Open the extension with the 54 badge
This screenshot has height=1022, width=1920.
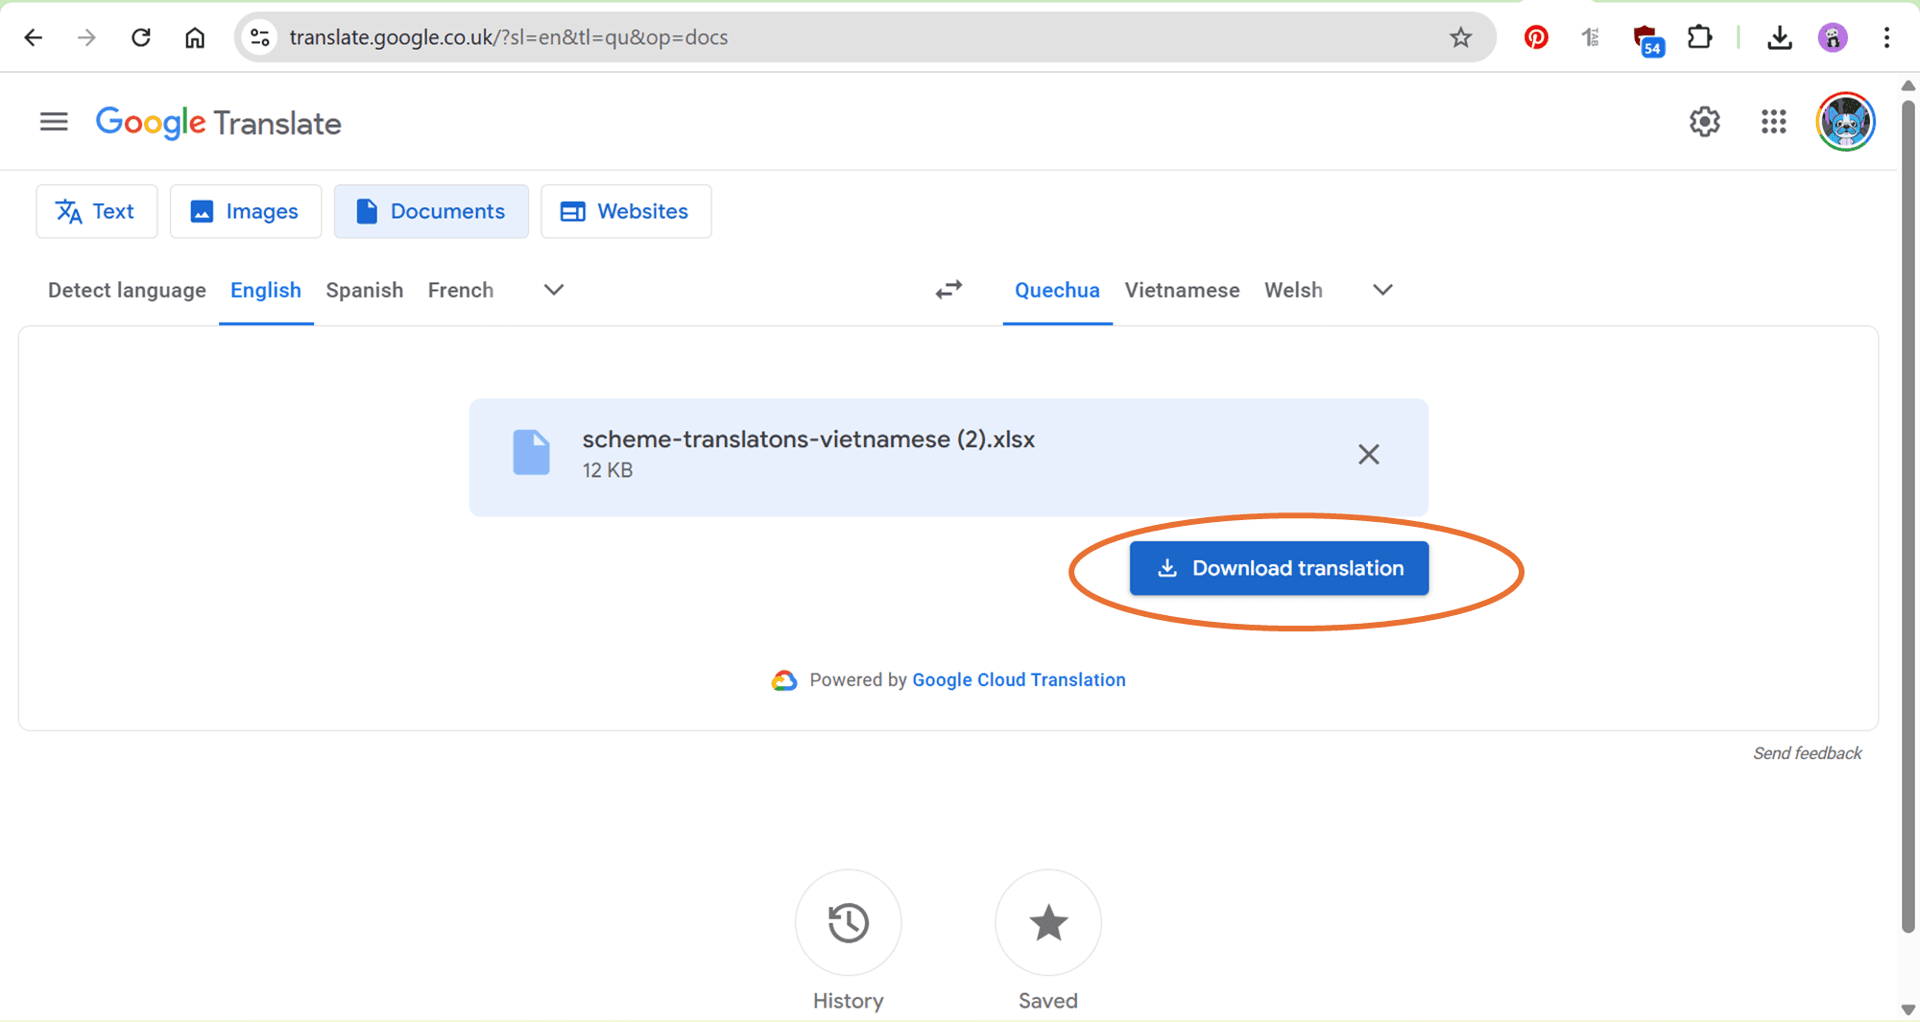pyautogui.click(x=1647, y=40)
